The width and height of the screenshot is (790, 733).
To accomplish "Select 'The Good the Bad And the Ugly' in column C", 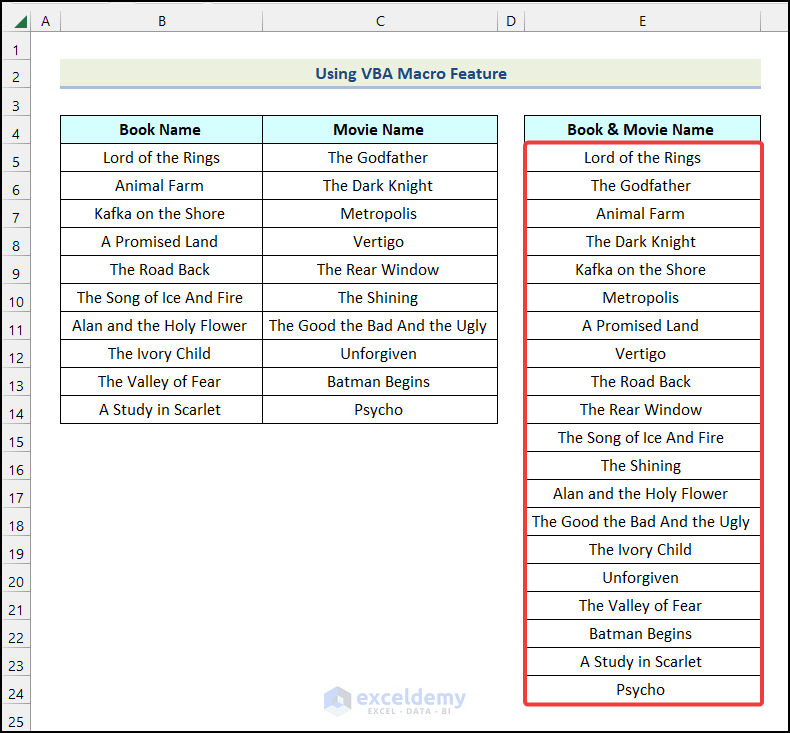I will 380,326.
